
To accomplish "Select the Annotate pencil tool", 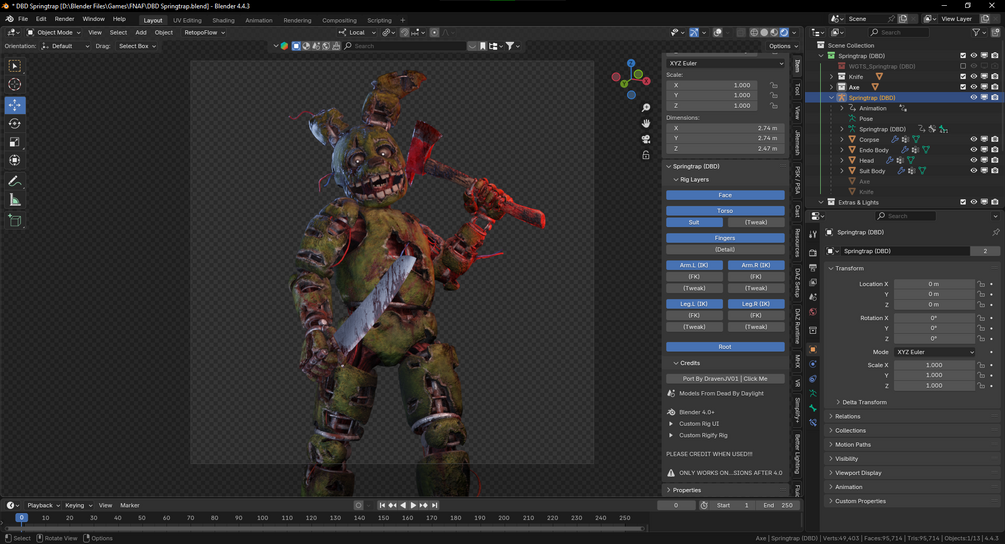I will pos(15,181).
